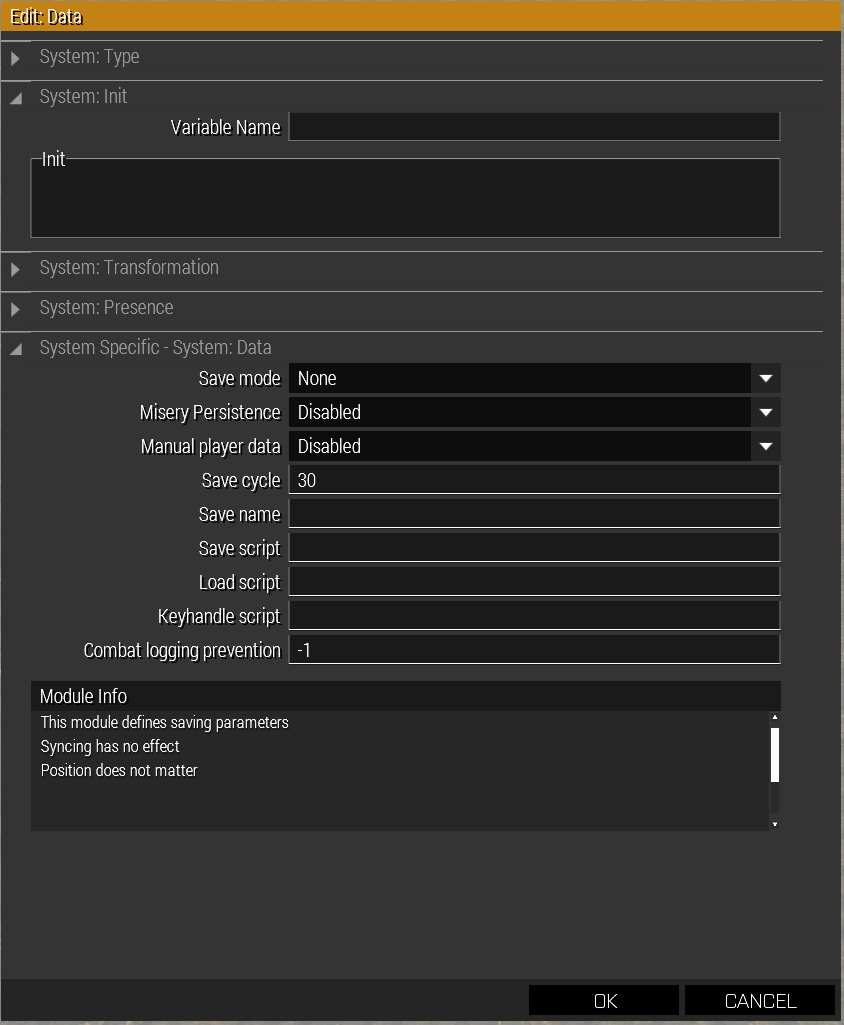Click inside the Init text box
844x1025 pixels.
coord(405,199)
